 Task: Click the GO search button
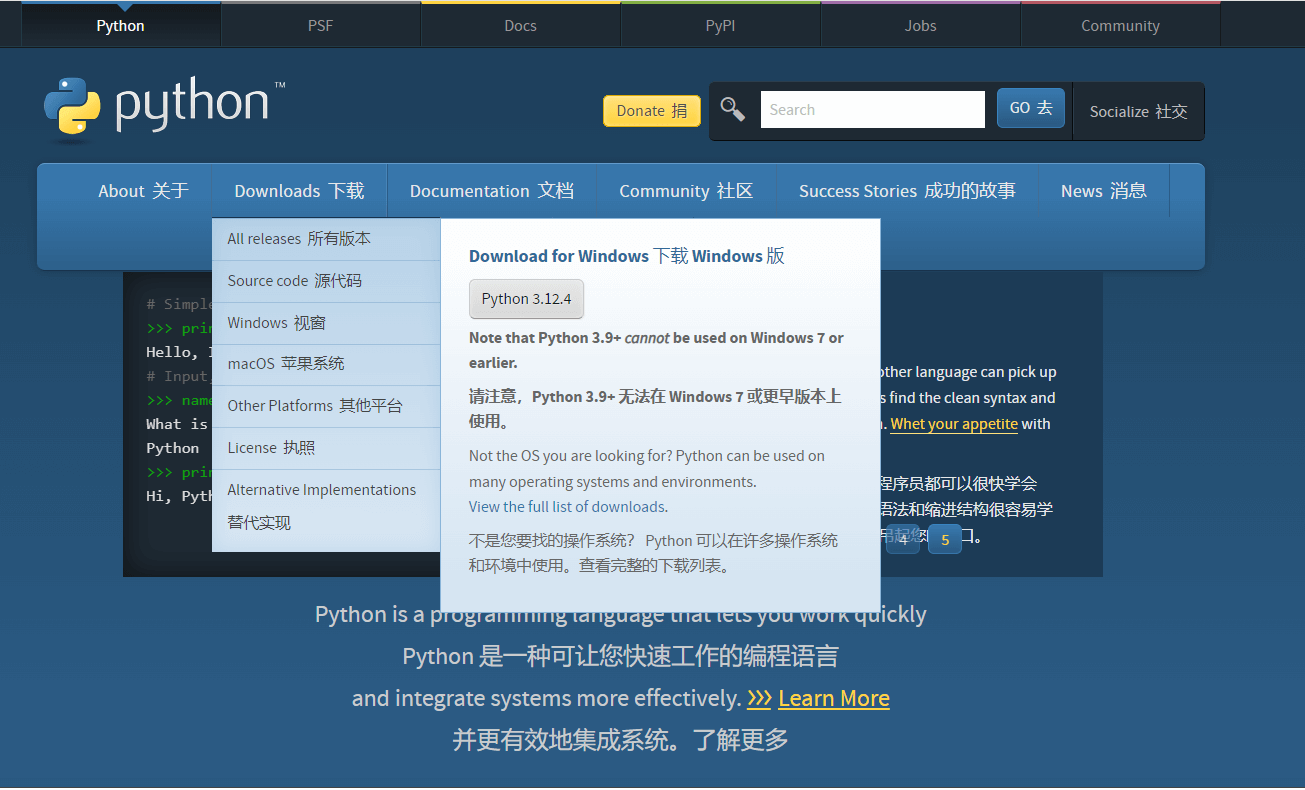tap(1031, 108)
